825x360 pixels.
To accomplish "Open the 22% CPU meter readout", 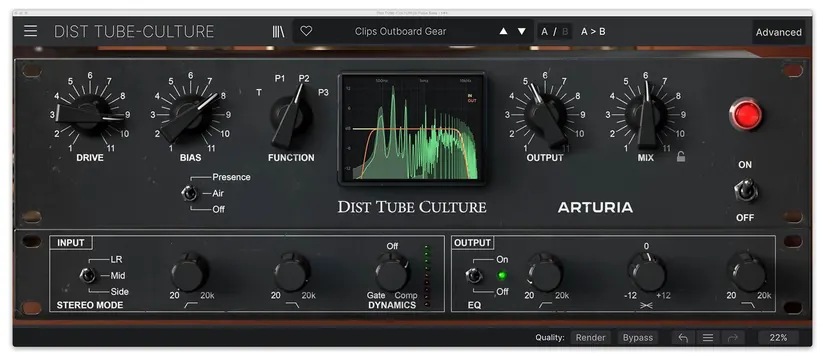I will 778,338.
